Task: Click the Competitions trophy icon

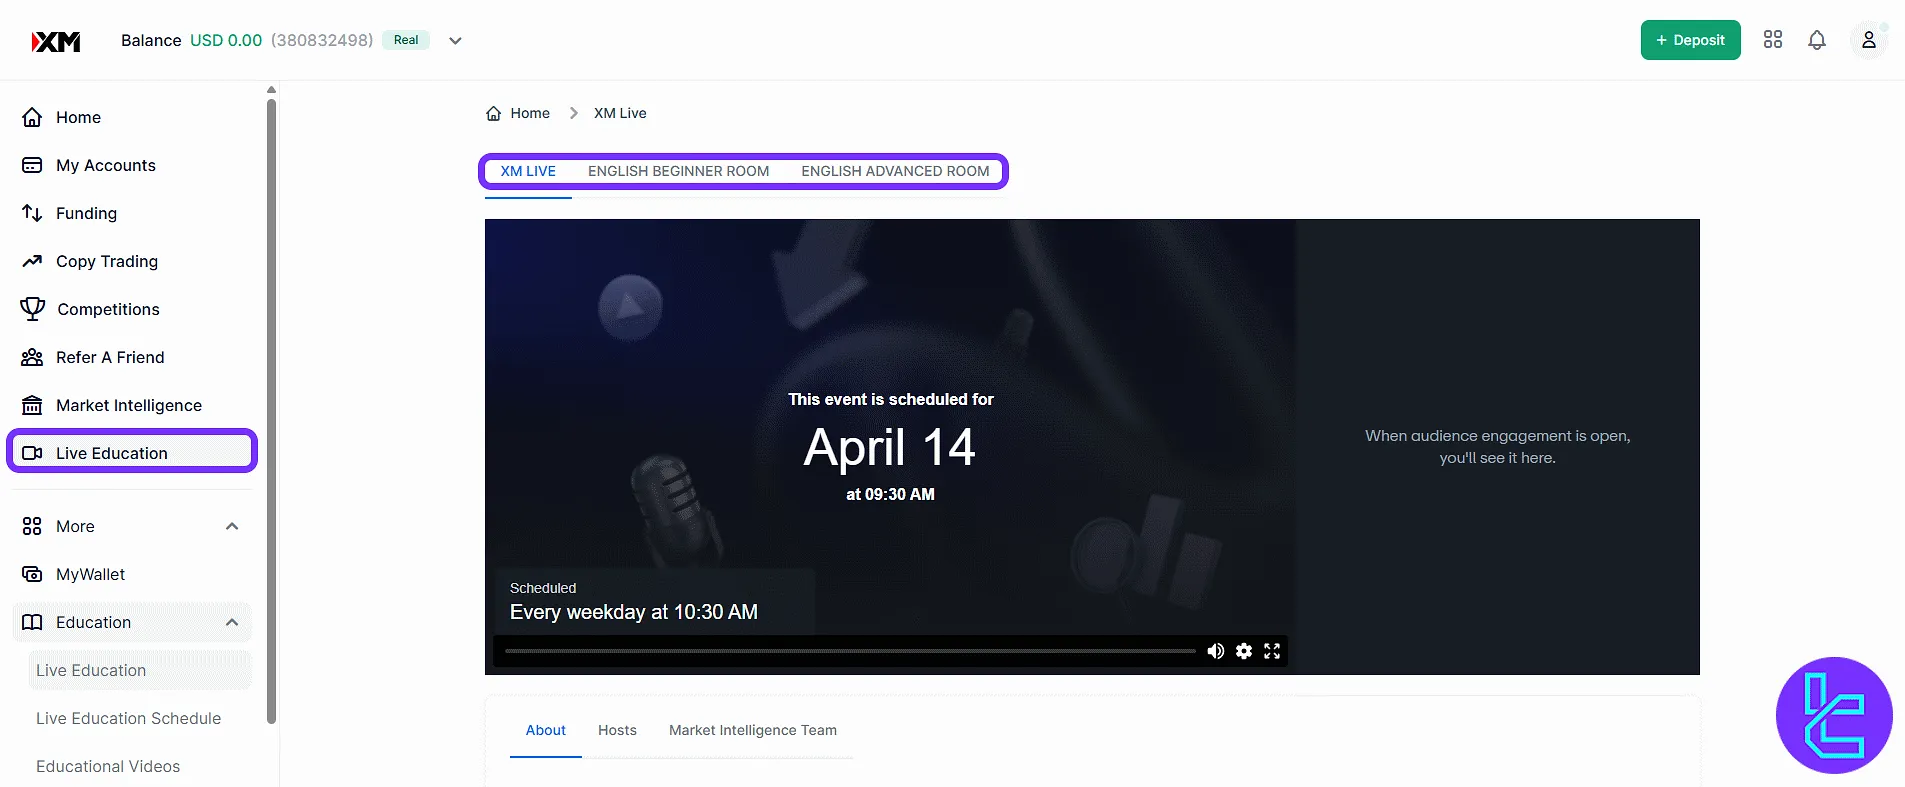Action: 33,309
